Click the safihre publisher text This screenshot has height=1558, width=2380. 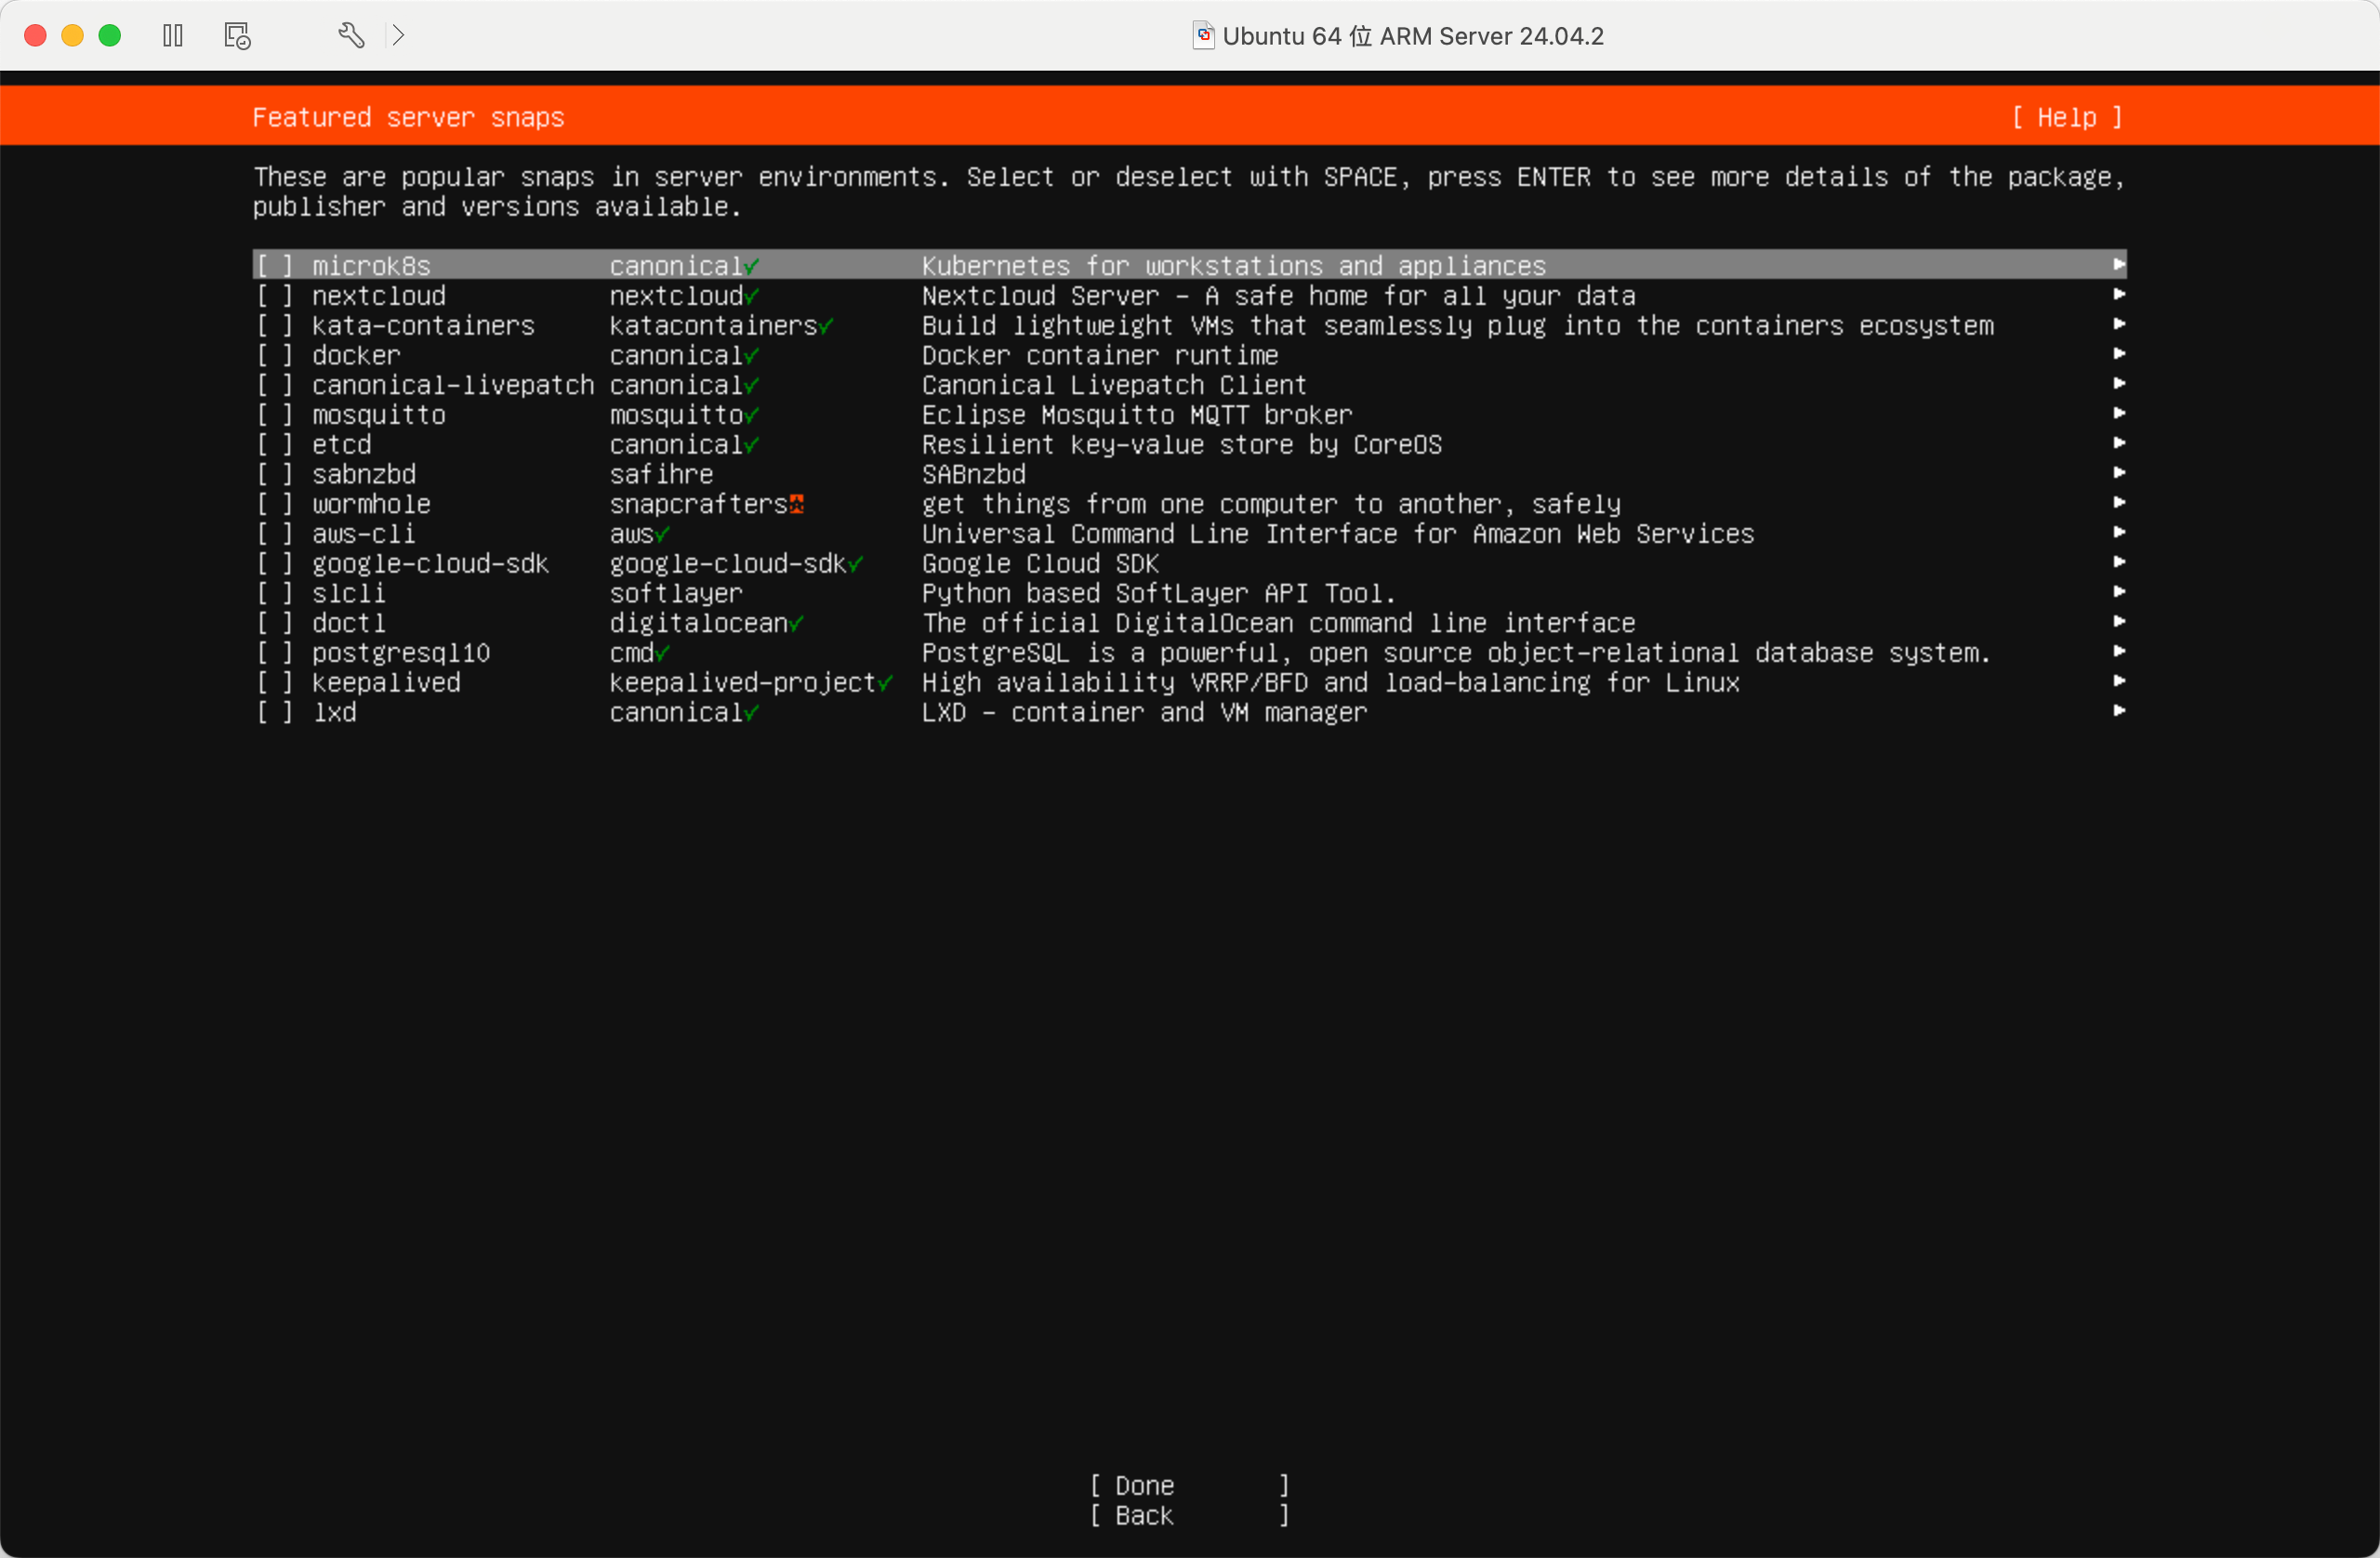[x=662, y=474]
